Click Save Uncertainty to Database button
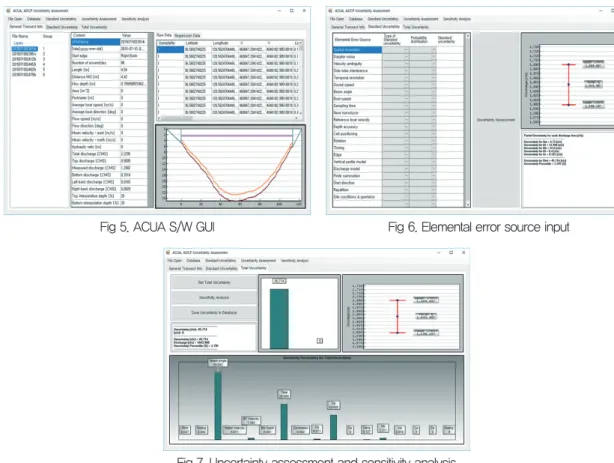This screenshot has height=463, width=614. (214, 313)
